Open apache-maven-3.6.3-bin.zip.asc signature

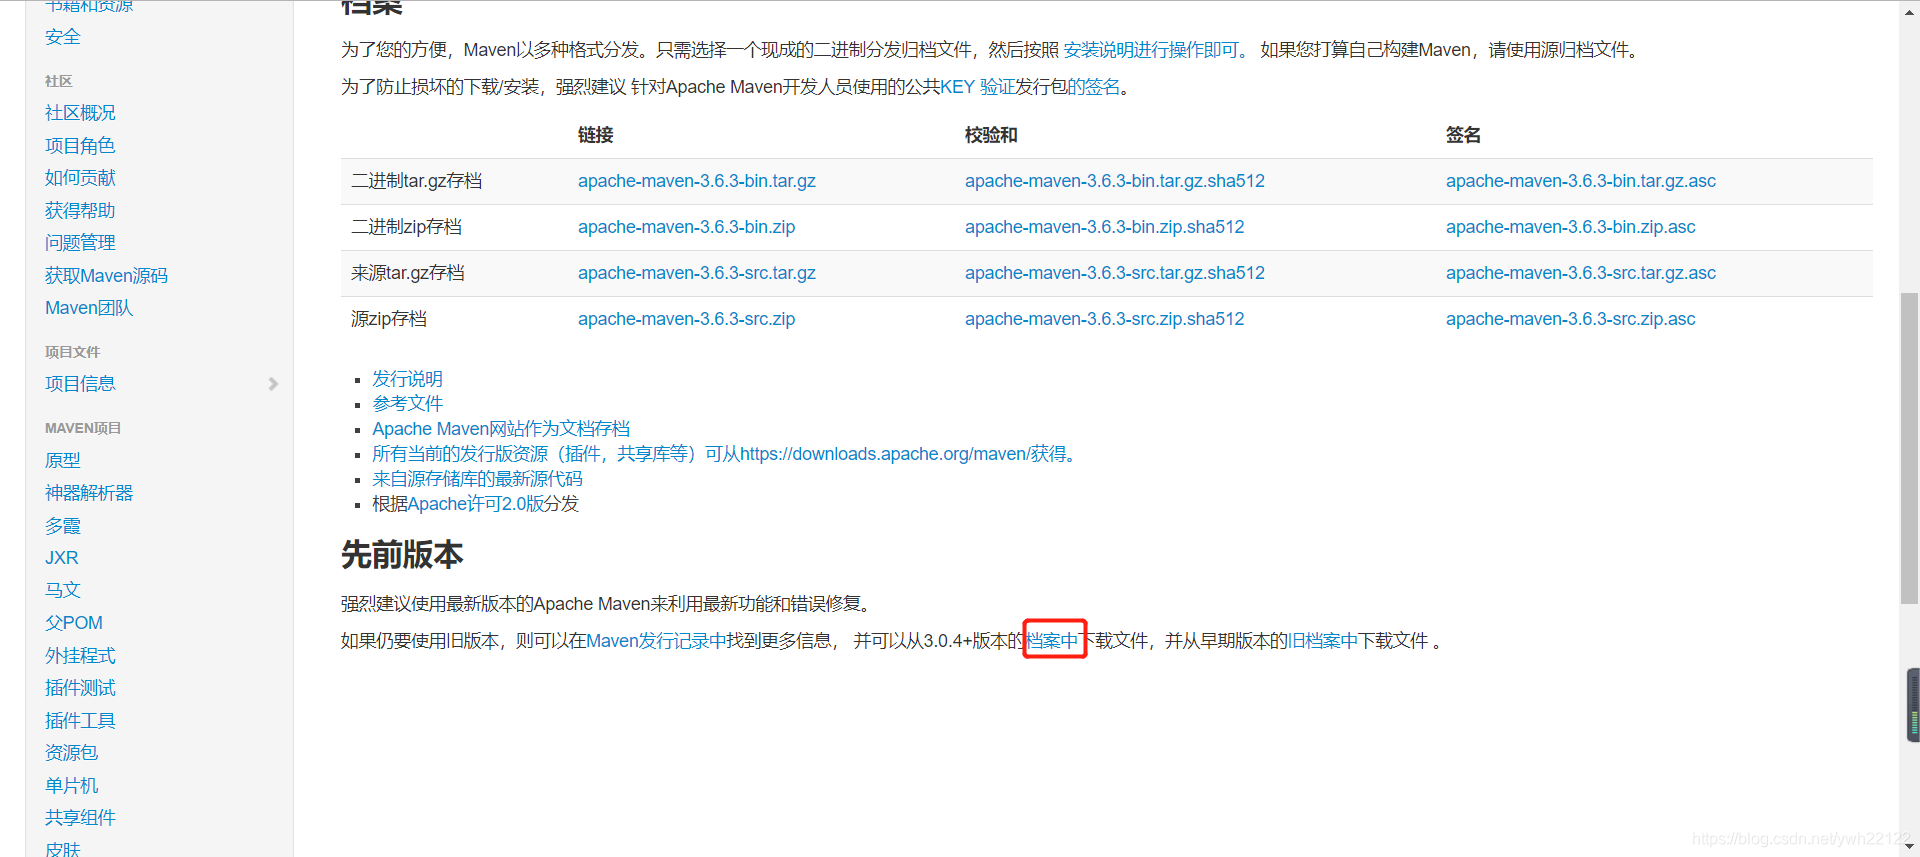(x=1571, y=227)
